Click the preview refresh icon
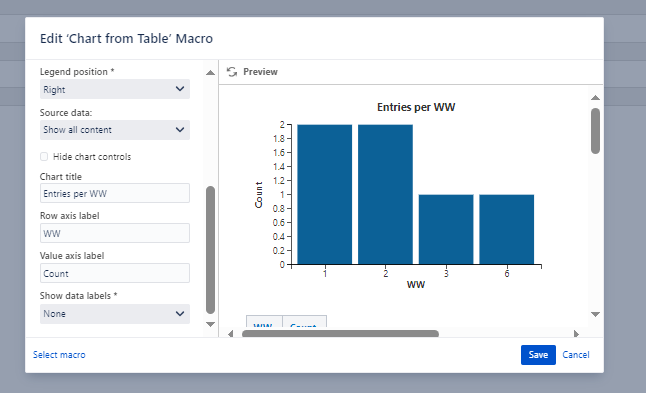This screenshot has width=646, height=393. (232, 72)
